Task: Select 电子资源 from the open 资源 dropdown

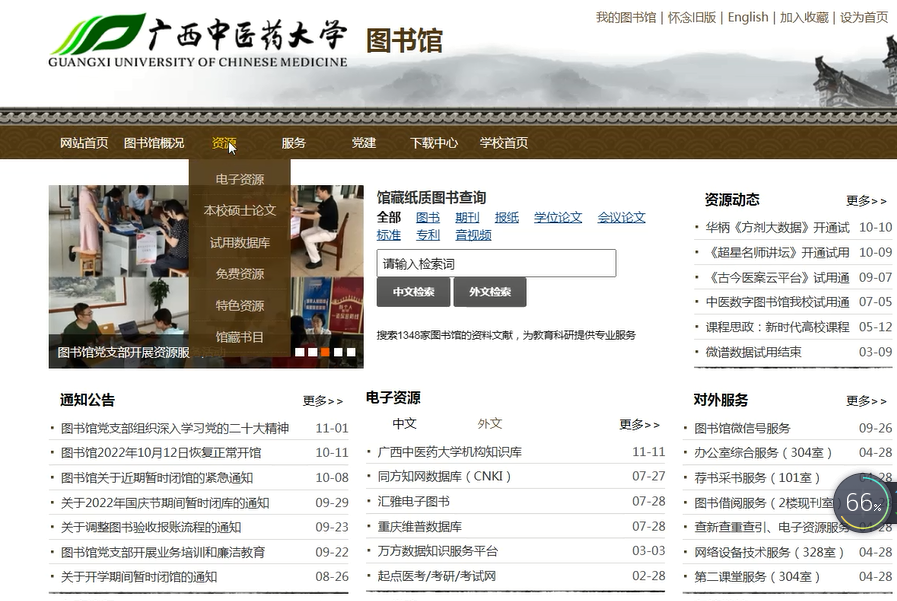Action: 240,178
